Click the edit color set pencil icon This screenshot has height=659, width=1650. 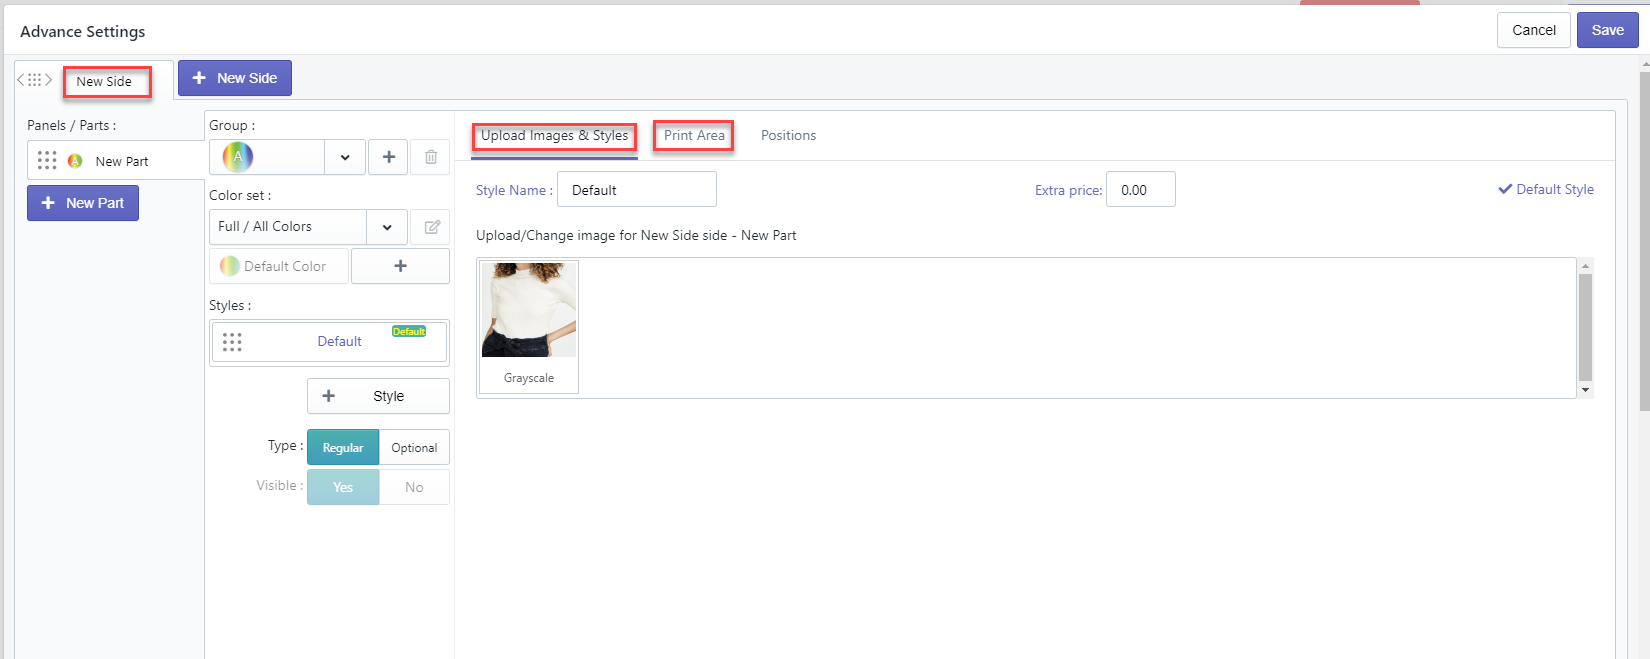432,227
